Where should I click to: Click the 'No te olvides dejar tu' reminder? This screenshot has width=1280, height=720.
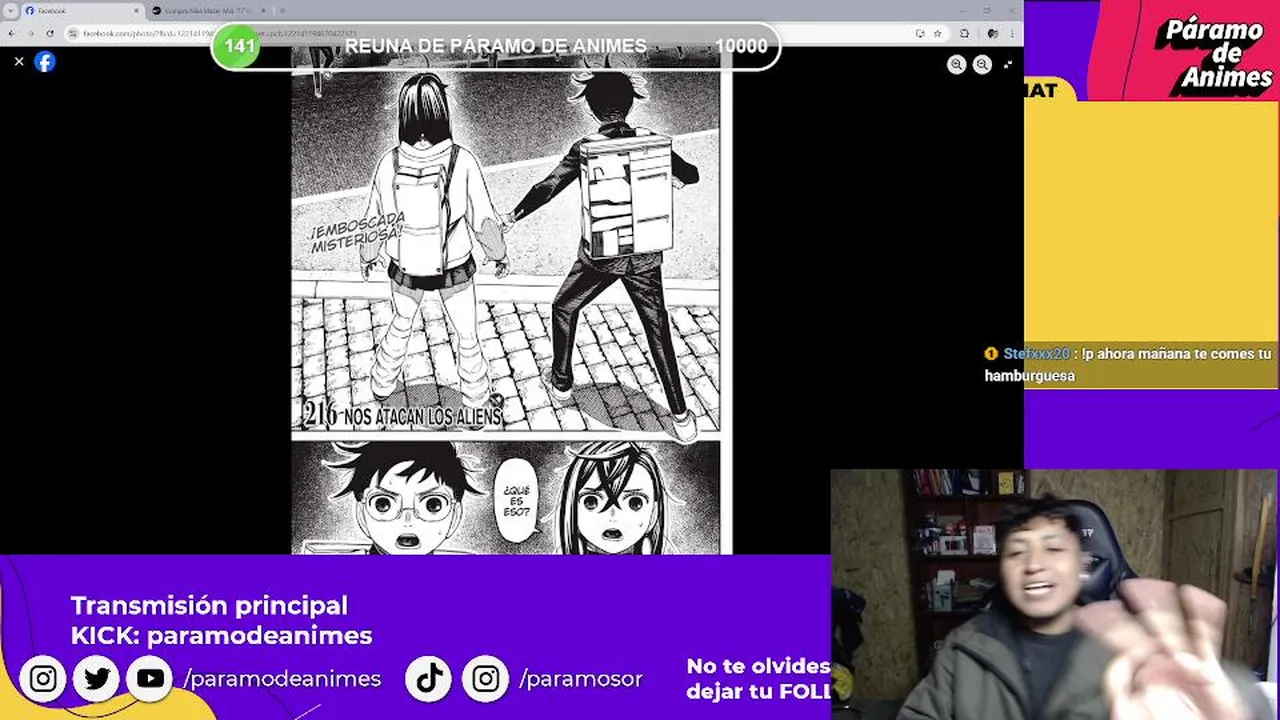pyautogui.click(x=758, y=678)
